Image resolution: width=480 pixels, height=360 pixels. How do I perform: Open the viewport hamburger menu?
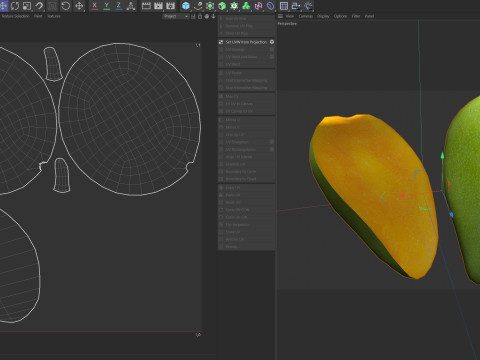[x=280, y=16]
